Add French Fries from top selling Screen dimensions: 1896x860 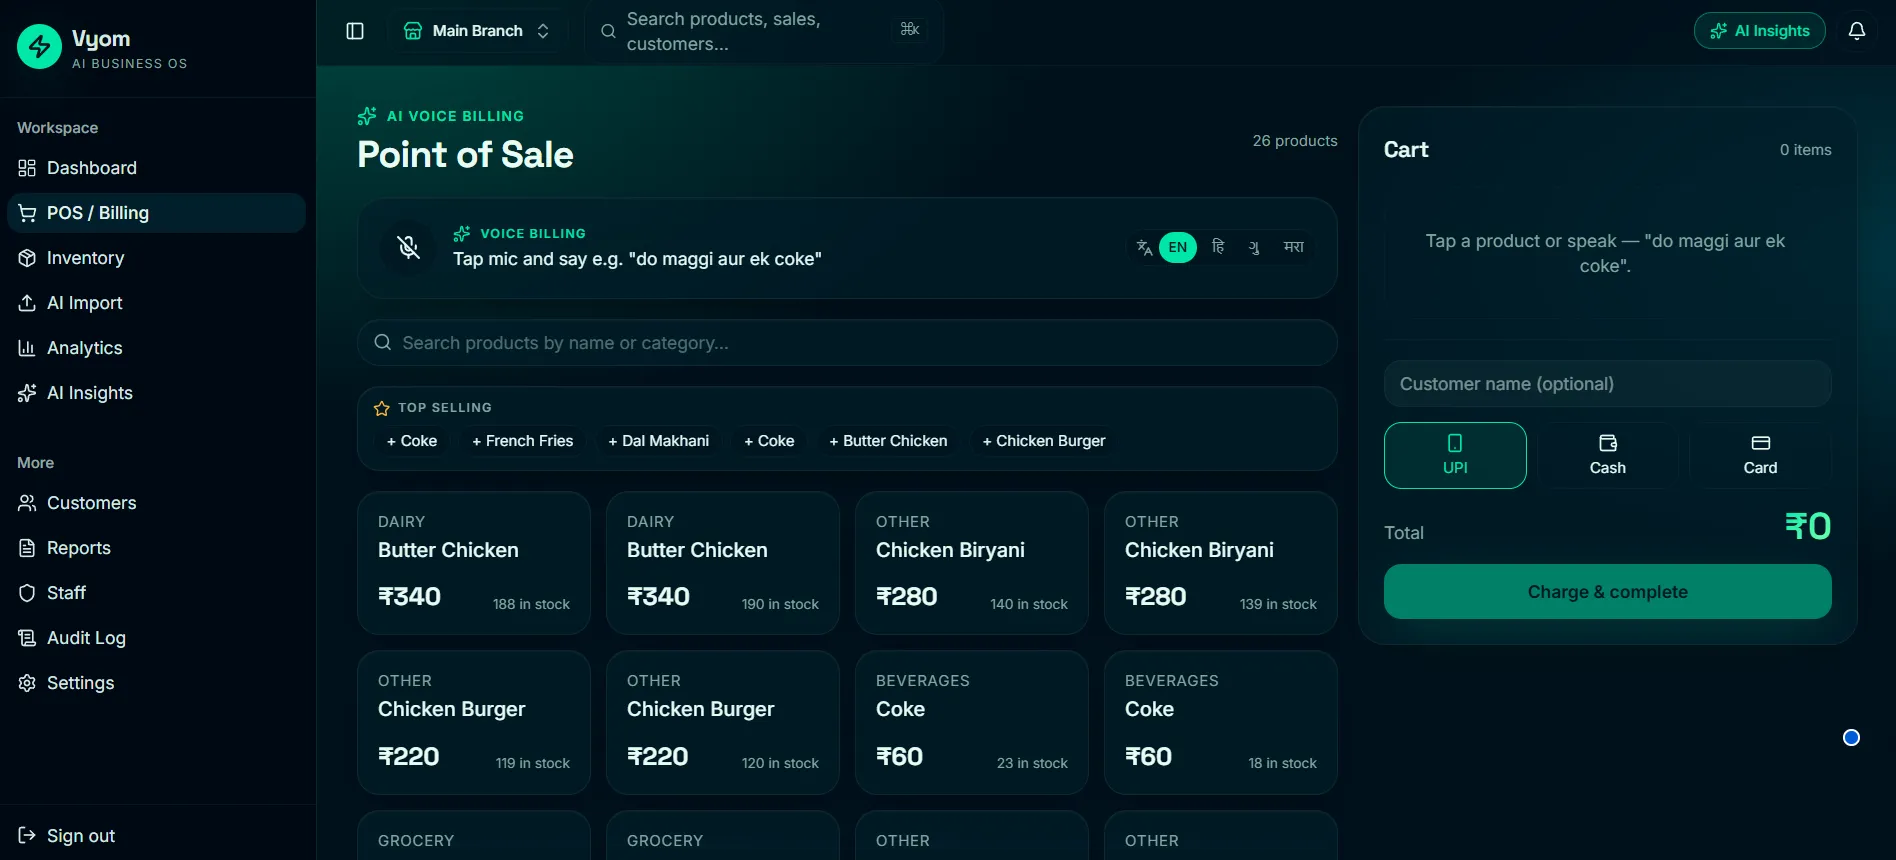[523, 441]
